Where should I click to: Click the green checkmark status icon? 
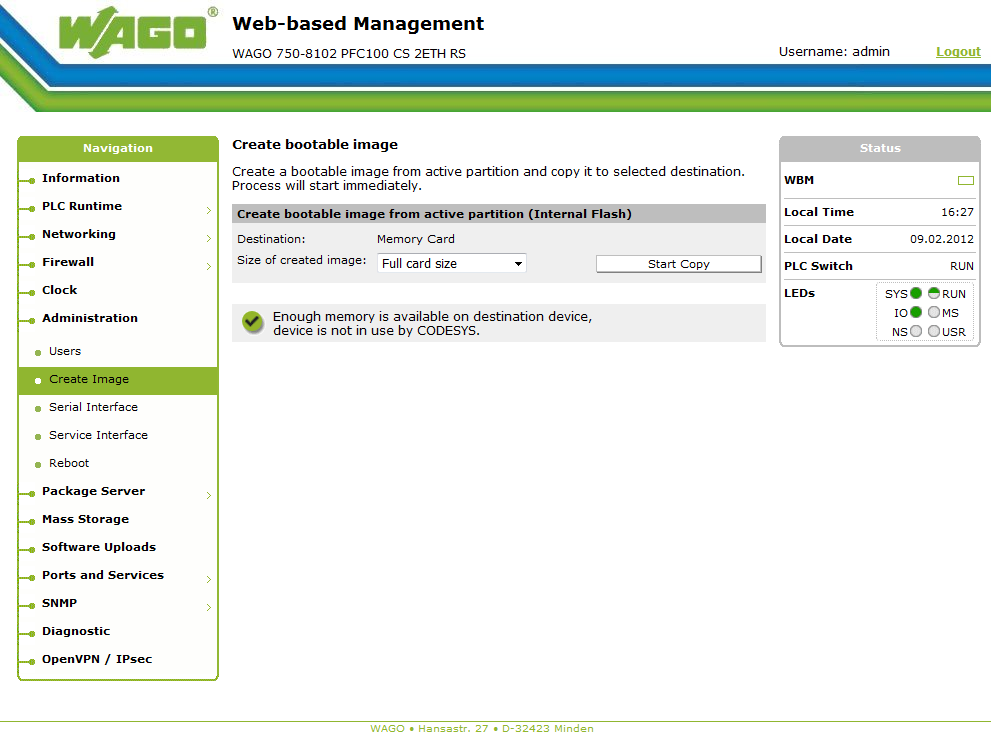click(x=252, y=322)
